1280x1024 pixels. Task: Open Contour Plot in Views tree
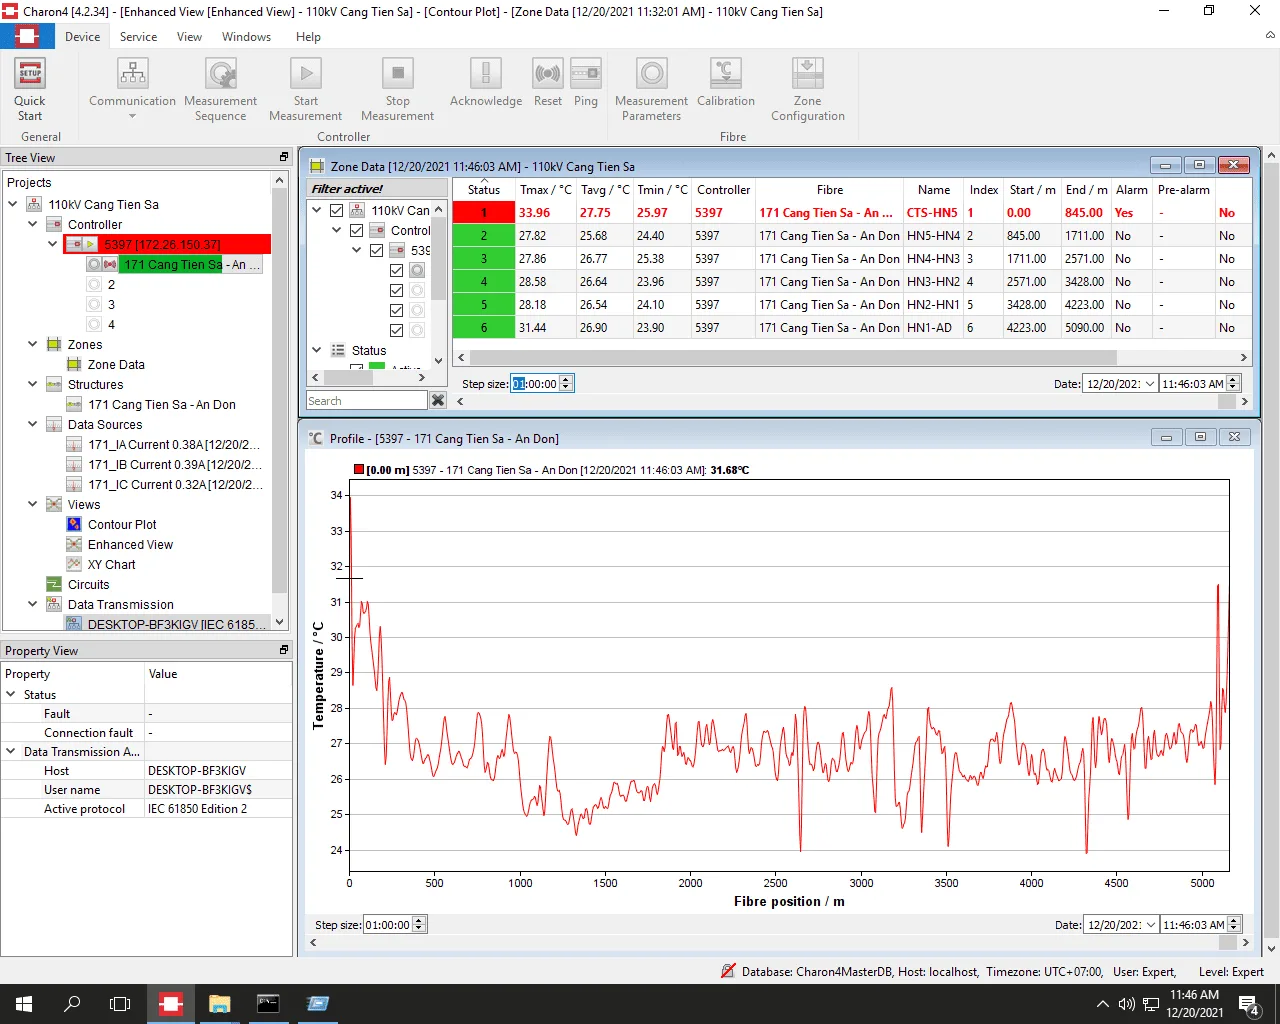click(x=122, y=524)
